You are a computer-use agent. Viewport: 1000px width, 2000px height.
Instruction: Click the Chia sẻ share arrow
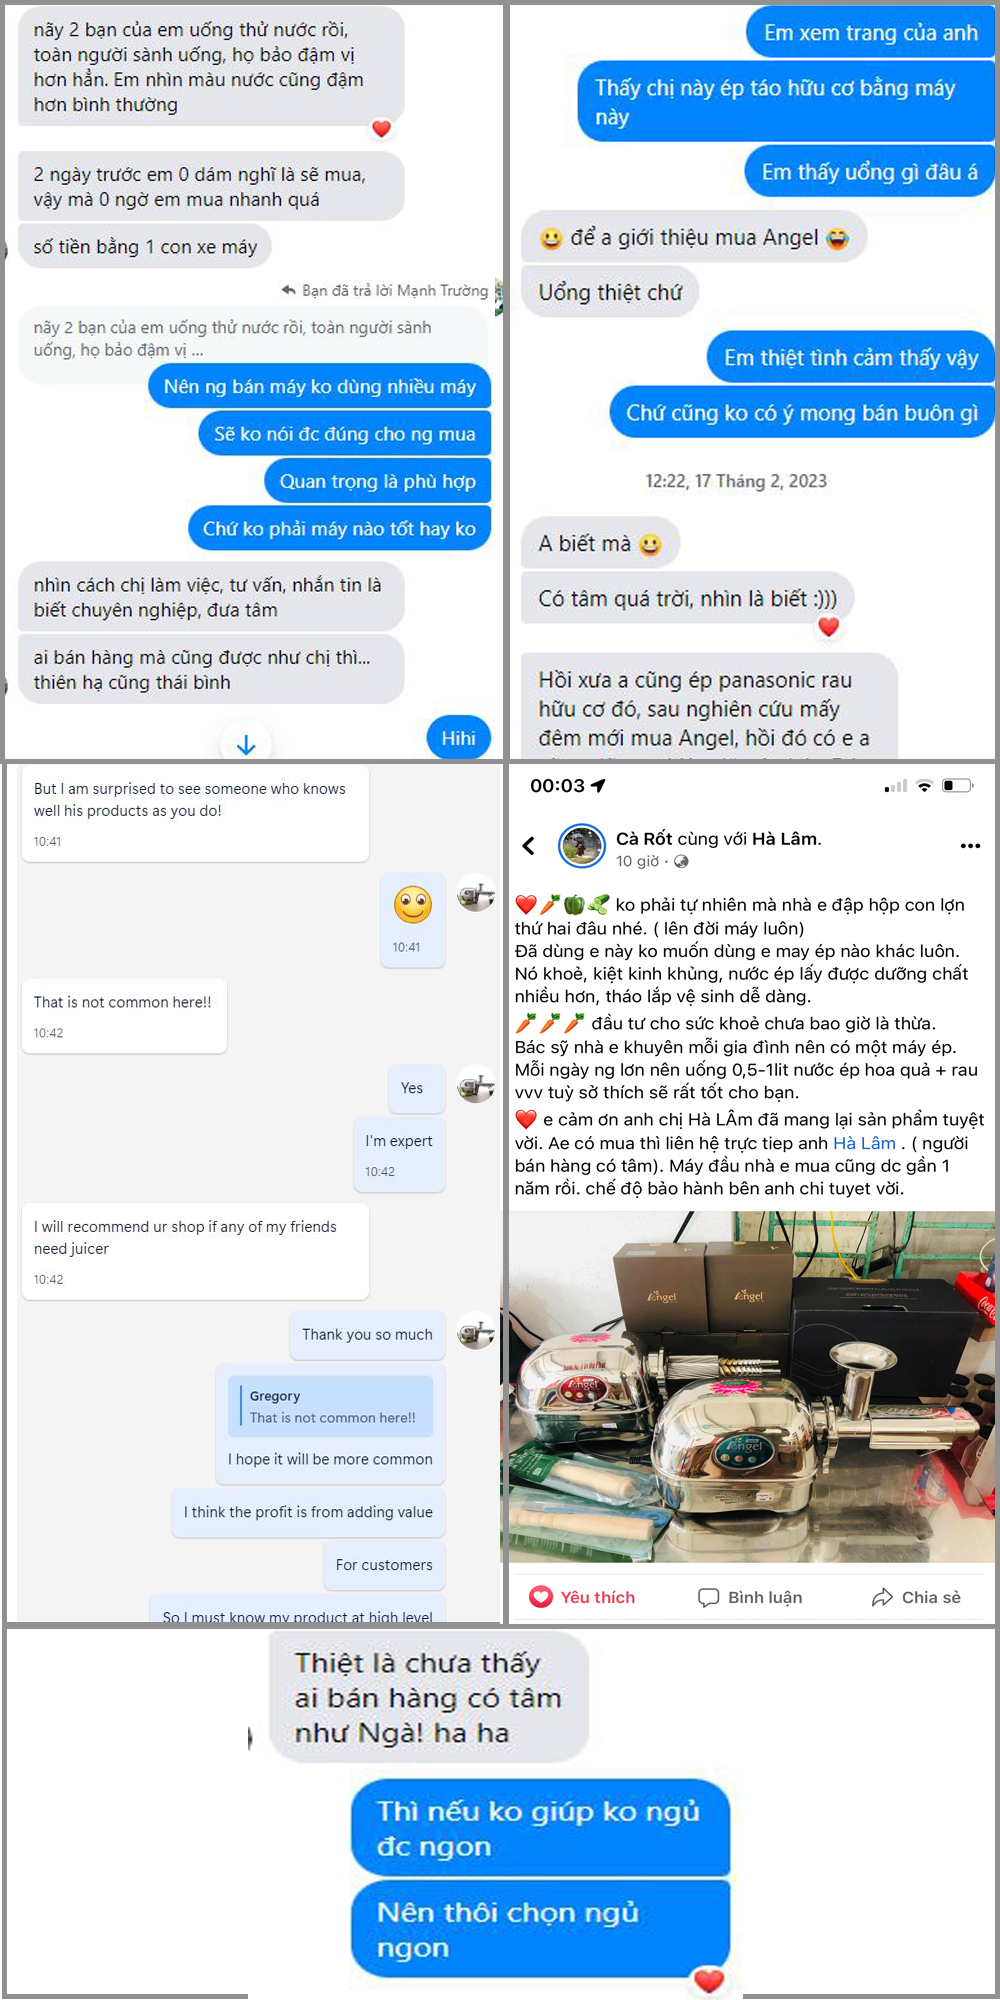pyautogui.click(x=882, y=1597)
